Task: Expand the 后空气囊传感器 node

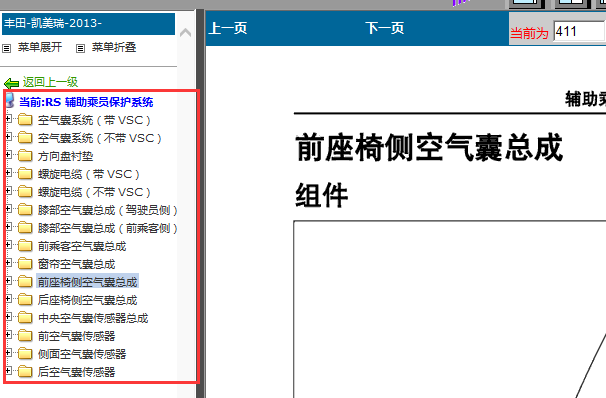Action: pyautogui.click(x=8, y=371)
